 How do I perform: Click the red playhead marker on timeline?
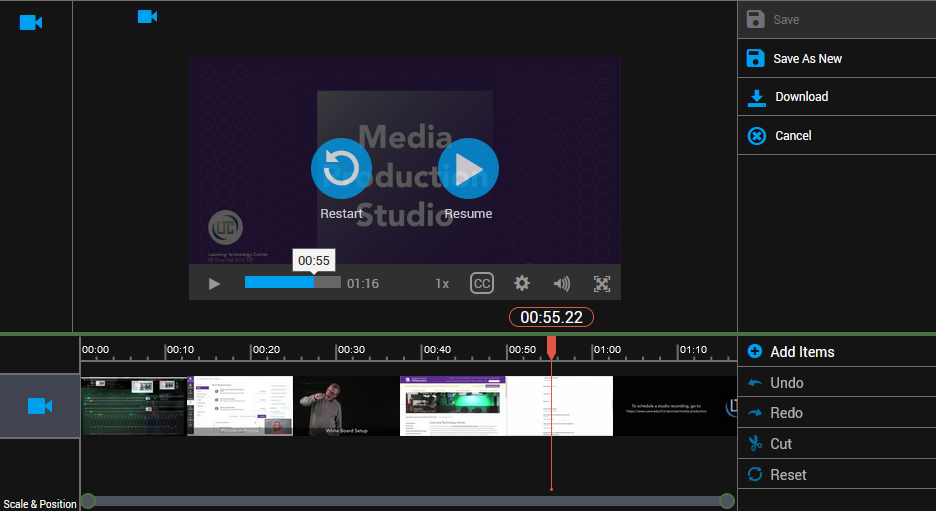552,347
